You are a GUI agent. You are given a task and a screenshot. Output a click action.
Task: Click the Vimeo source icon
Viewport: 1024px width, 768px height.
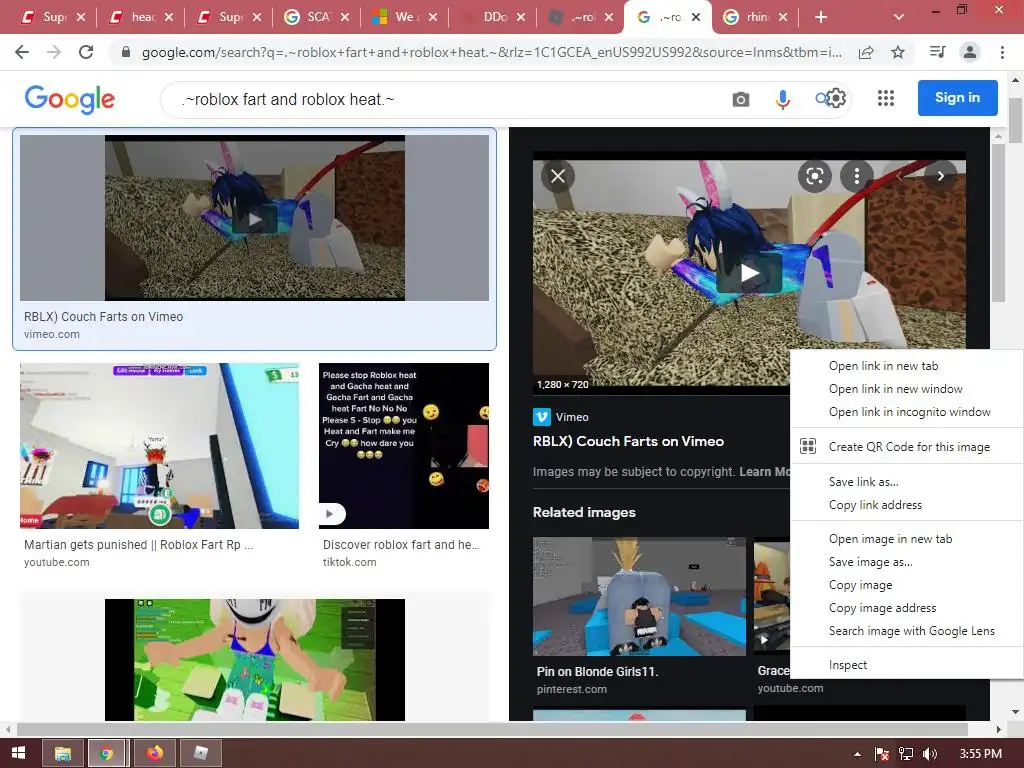tap(541, 417)
